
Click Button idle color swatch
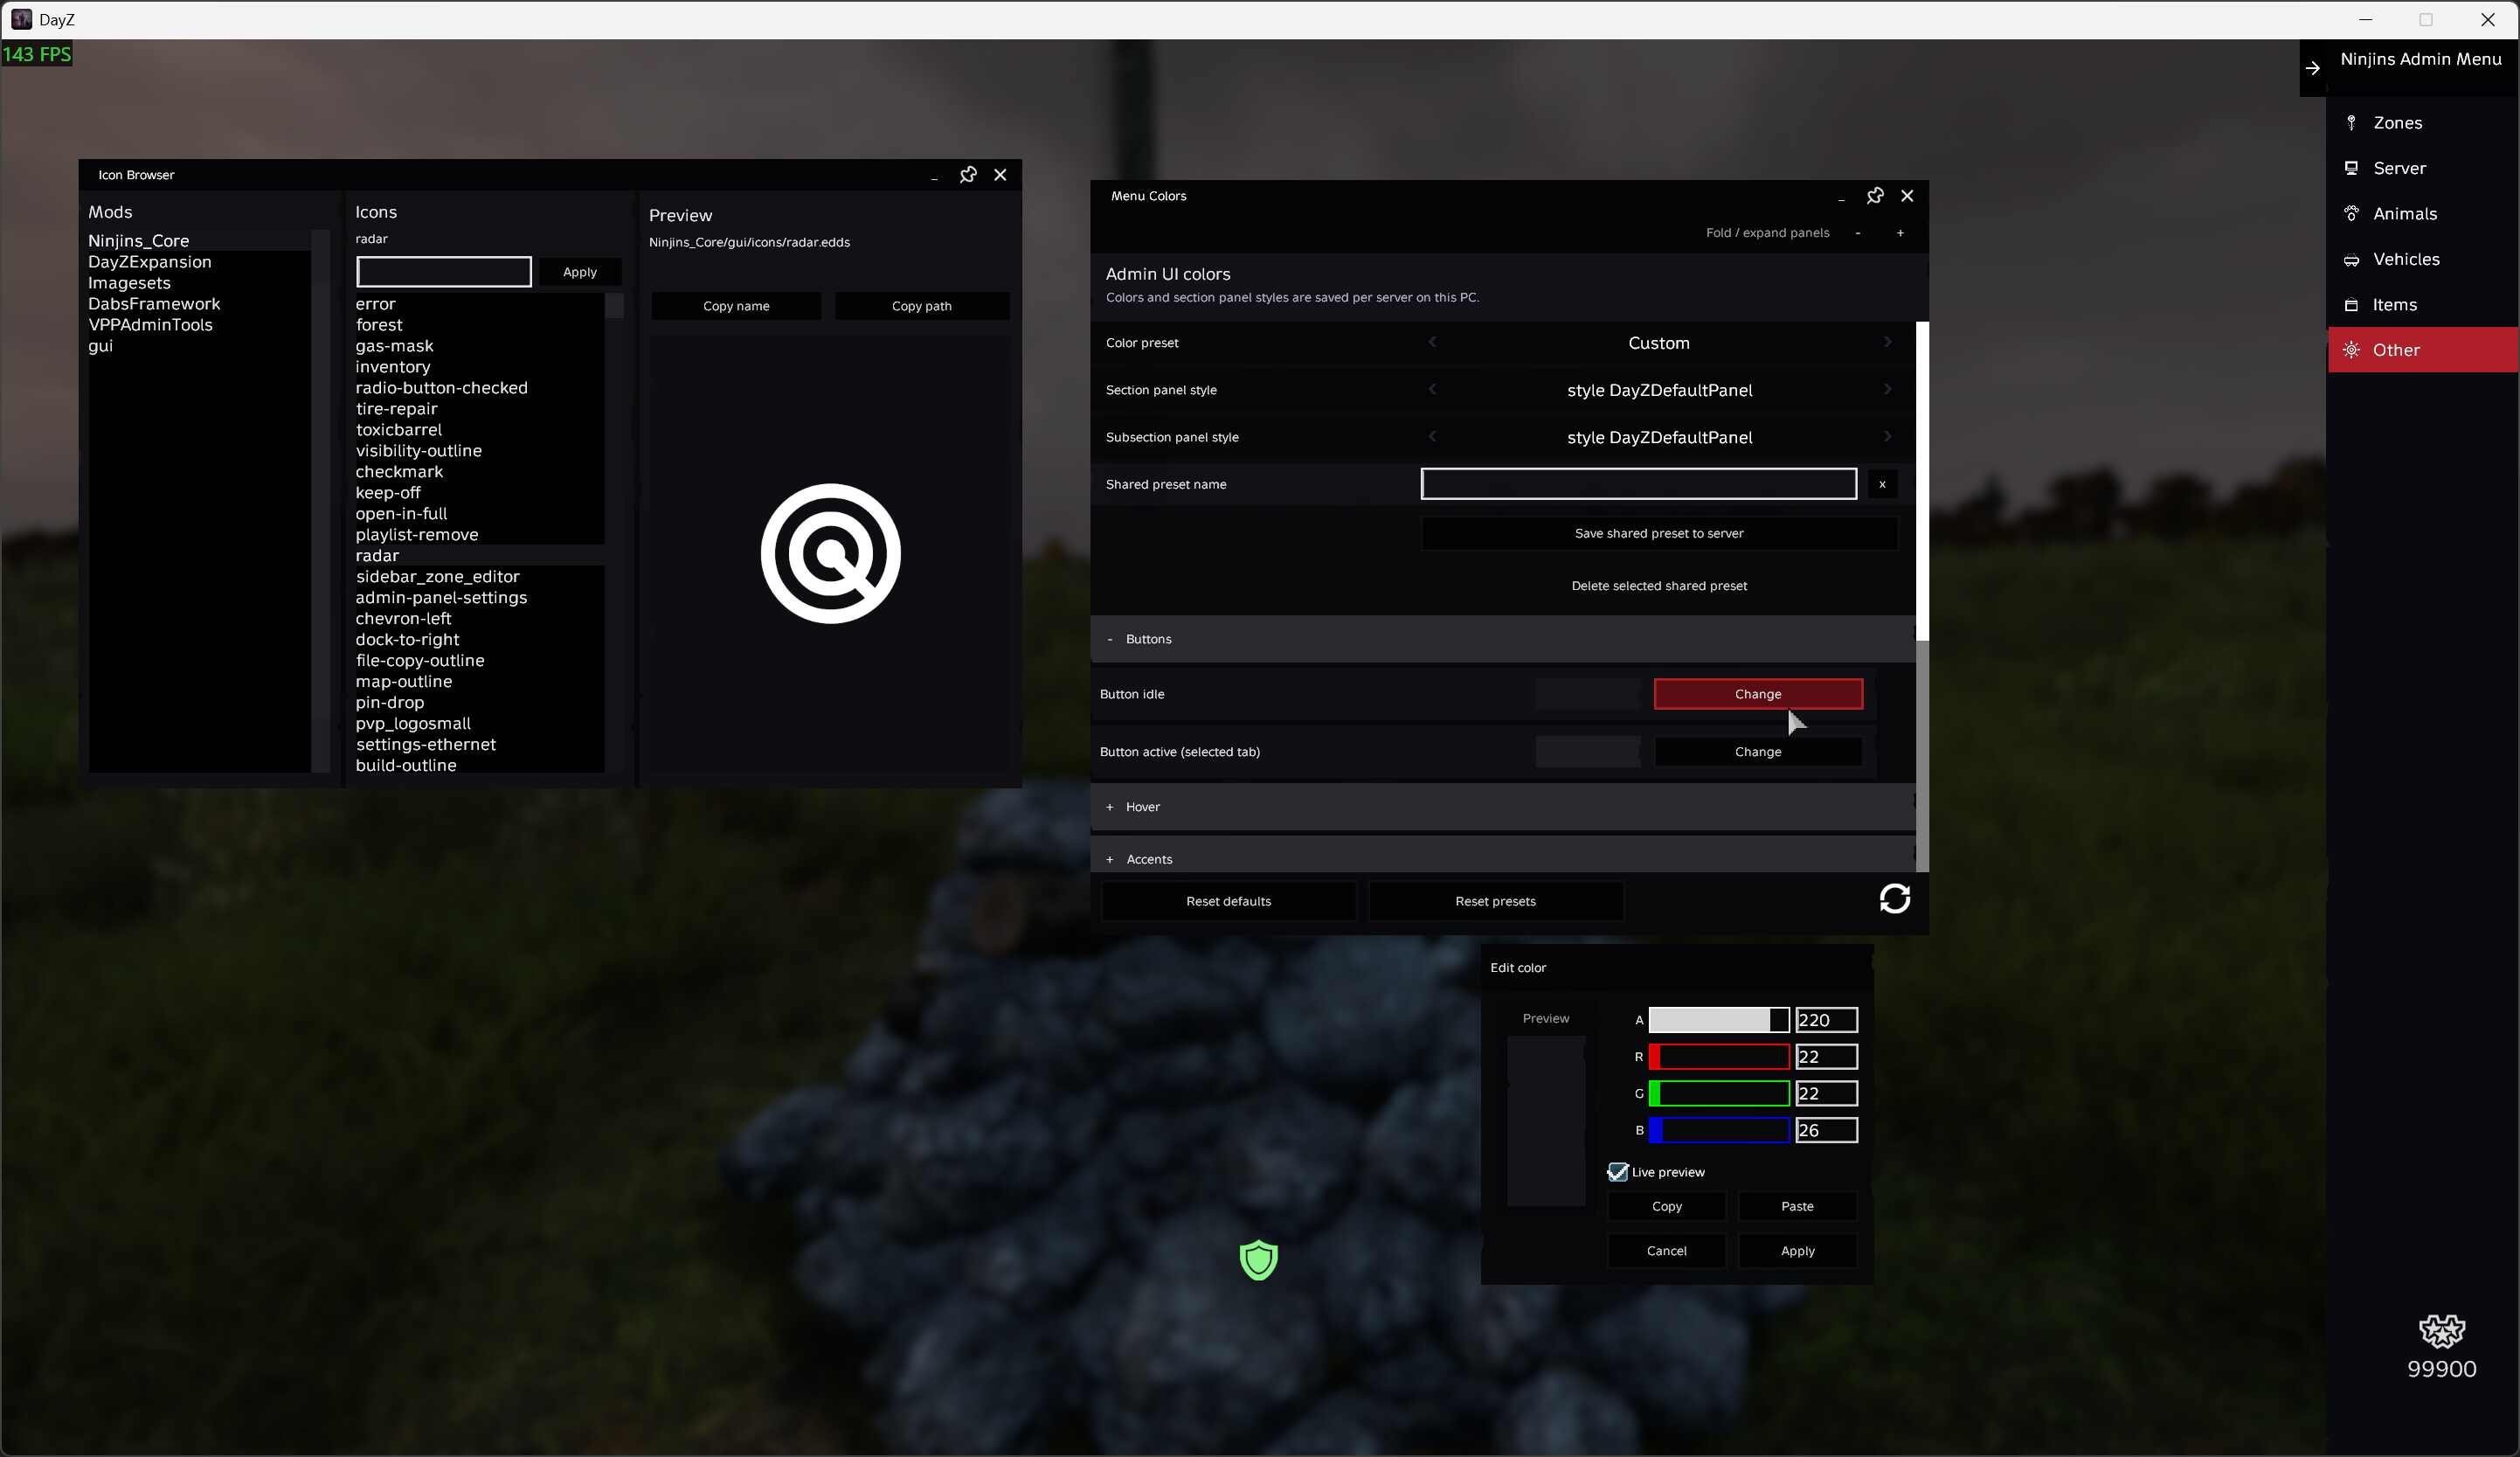pyautogui.click(x=1588, y=694)
